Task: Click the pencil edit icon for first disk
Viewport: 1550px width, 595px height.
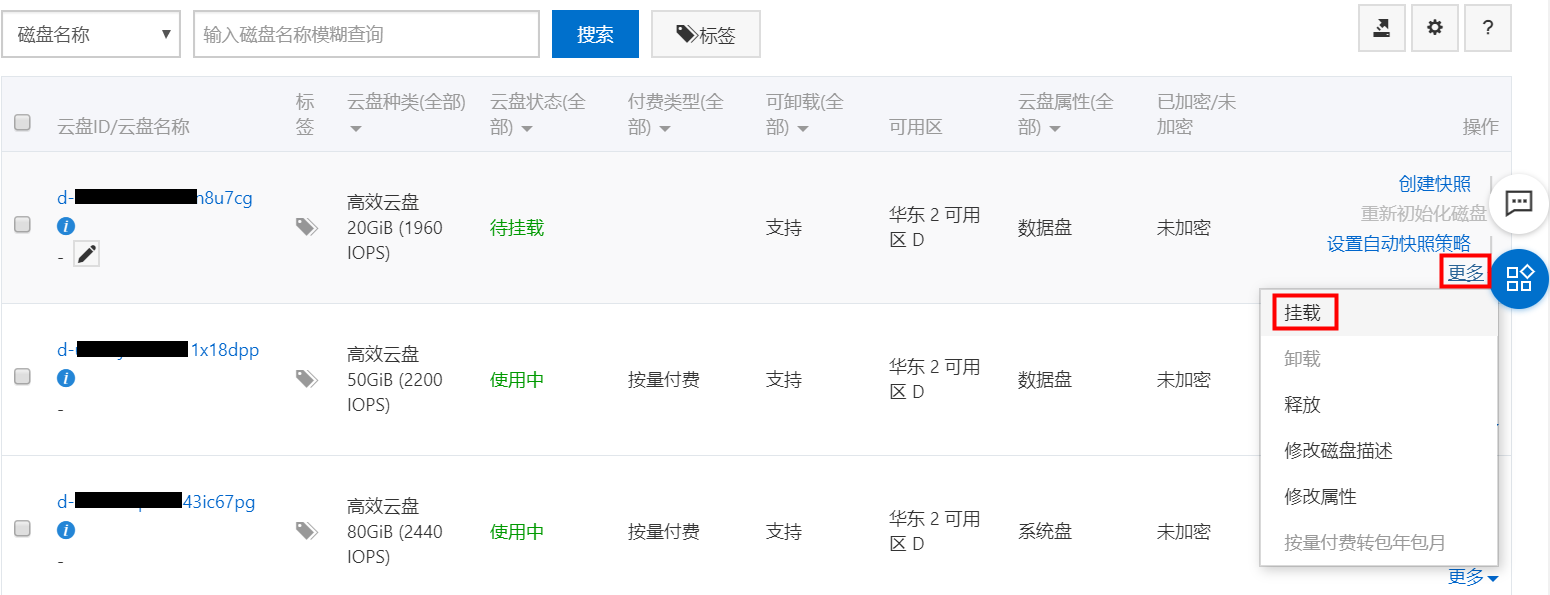Action: point(87,254)
